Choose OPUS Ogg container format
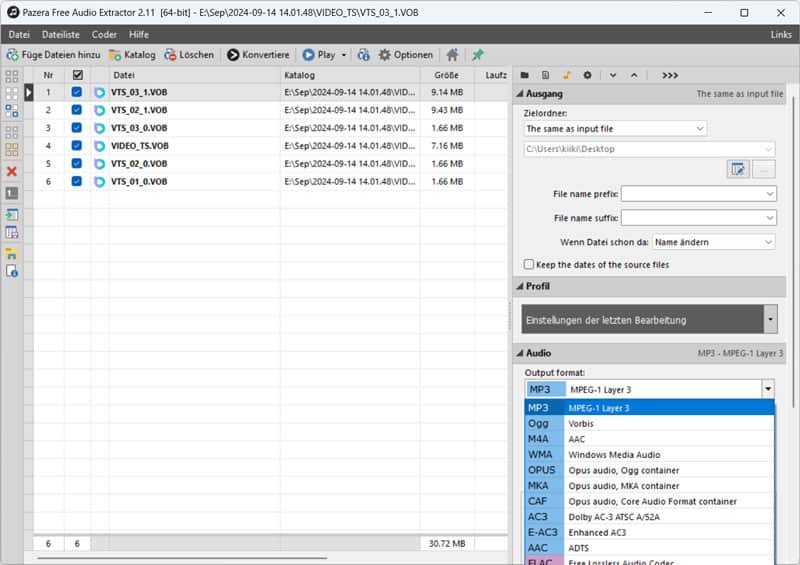 pos(649,470)
